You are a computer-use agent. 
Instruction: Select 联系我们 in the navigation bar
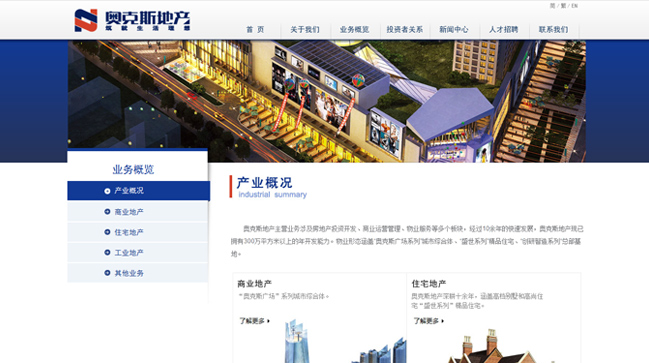click(553, 29)
